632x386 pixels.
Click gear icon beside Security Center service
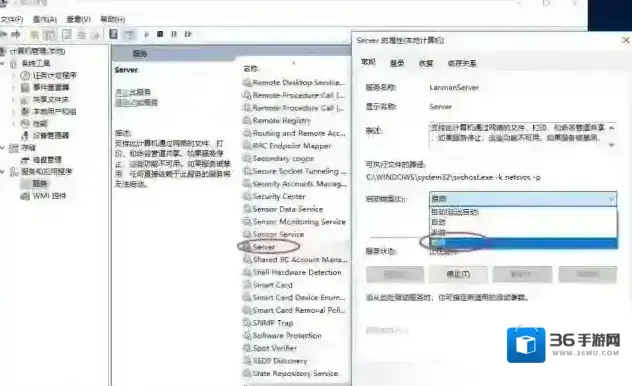247,197
